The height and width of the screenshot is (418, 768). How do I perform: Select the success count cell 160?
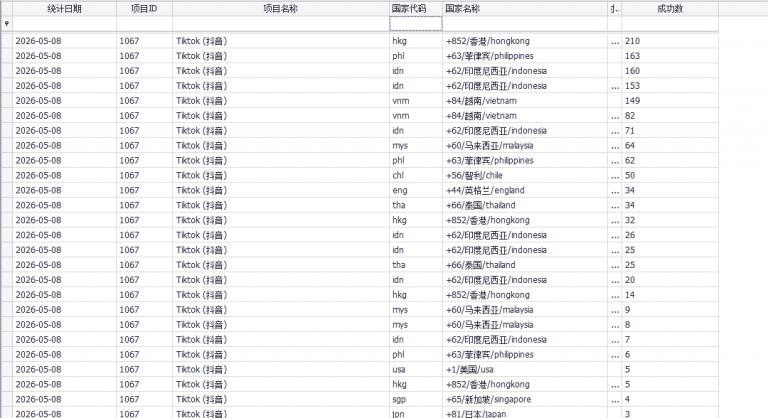tap(670, 71)
